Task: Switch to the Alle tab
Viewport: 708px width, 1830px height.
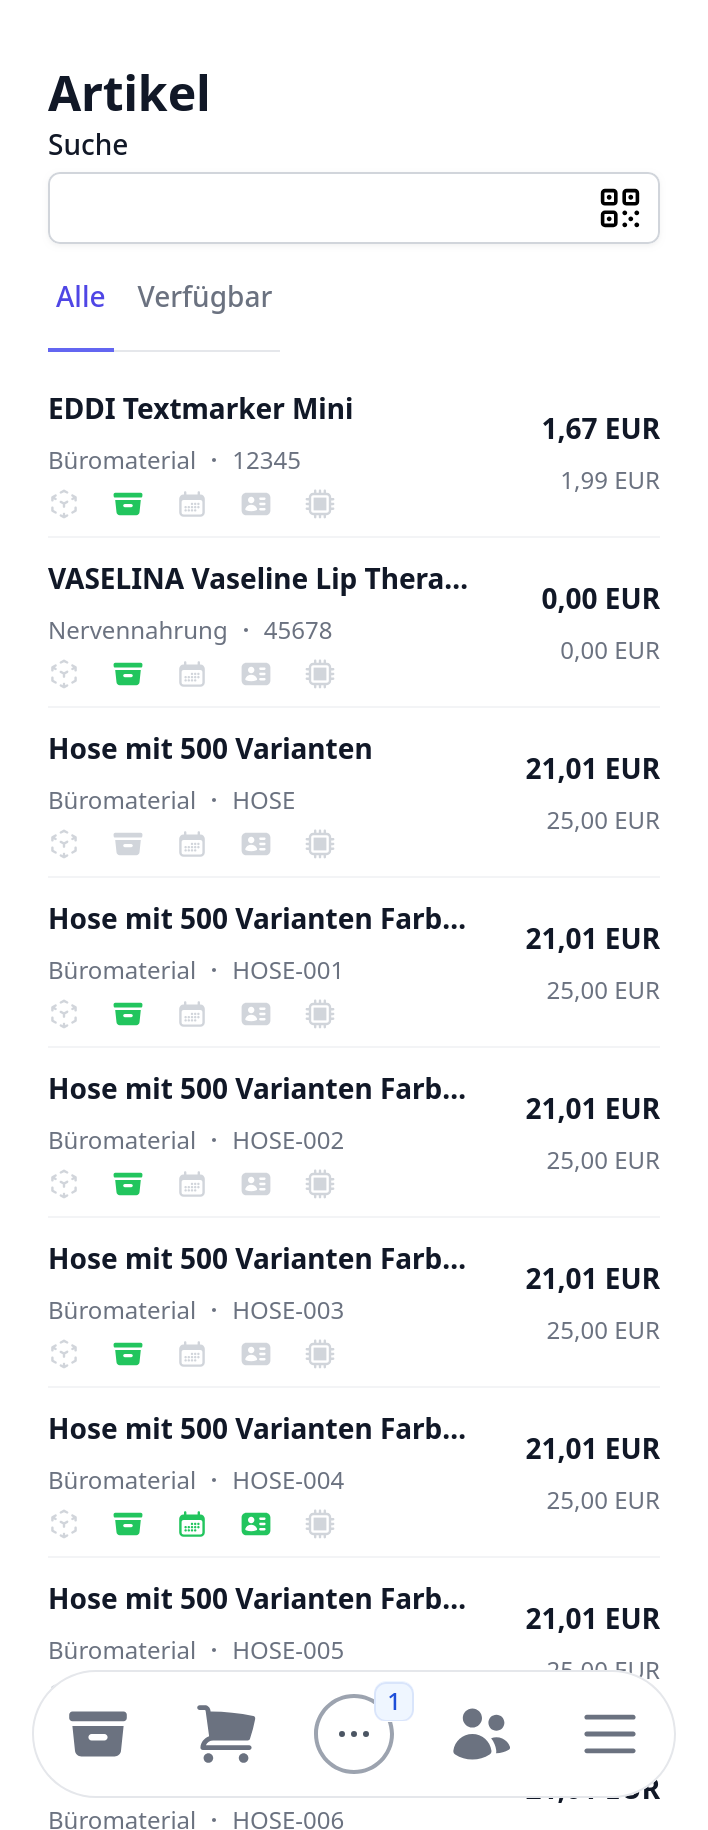Action: 80,298
